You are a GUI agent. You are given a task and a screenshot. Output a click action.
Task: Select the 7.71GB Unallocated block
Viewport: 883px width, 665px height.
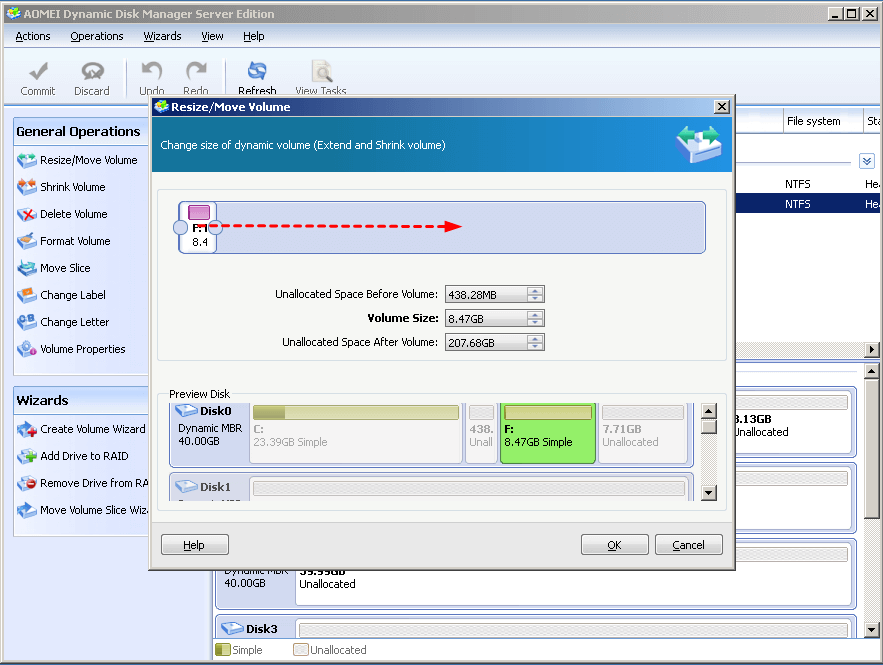pos(643,434)
